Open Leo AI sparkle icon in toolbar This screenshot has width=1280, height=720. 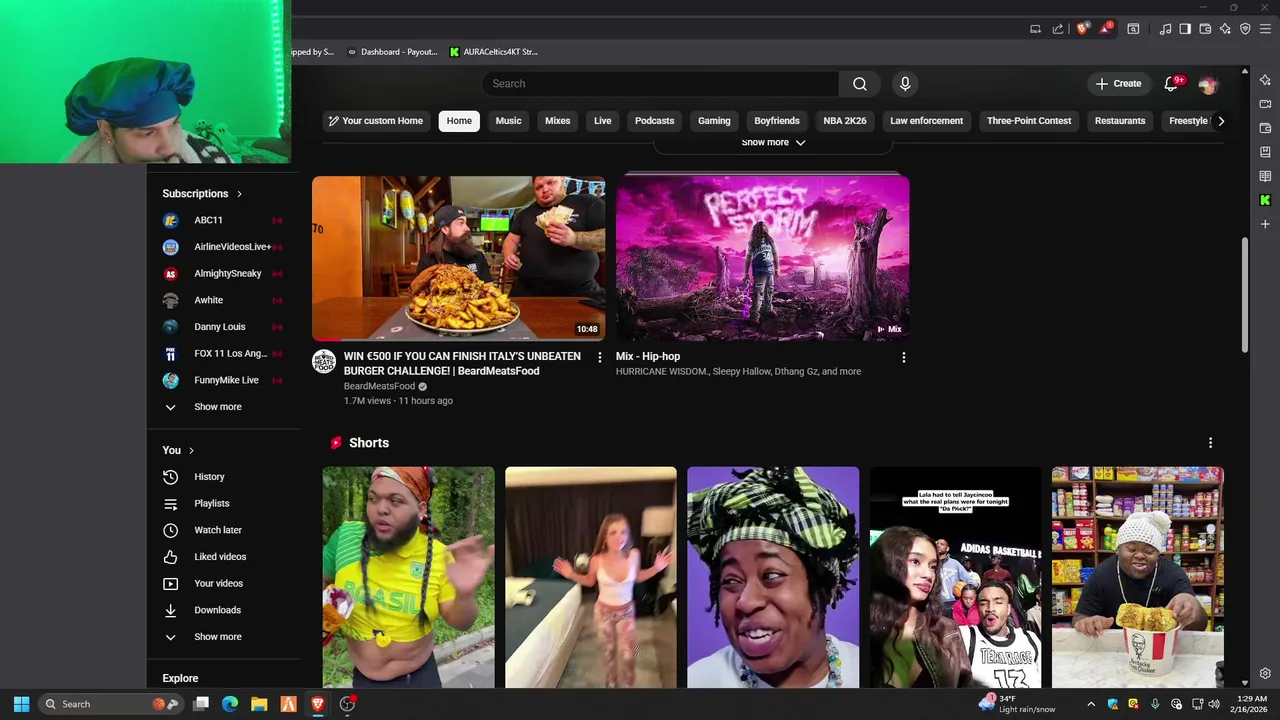(x=1225, y=29)
